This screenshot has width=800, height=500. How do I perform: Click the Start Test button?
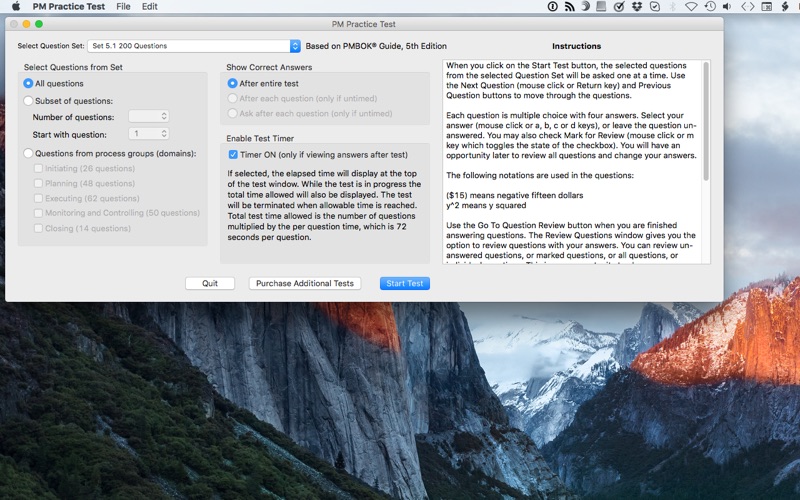405,283
